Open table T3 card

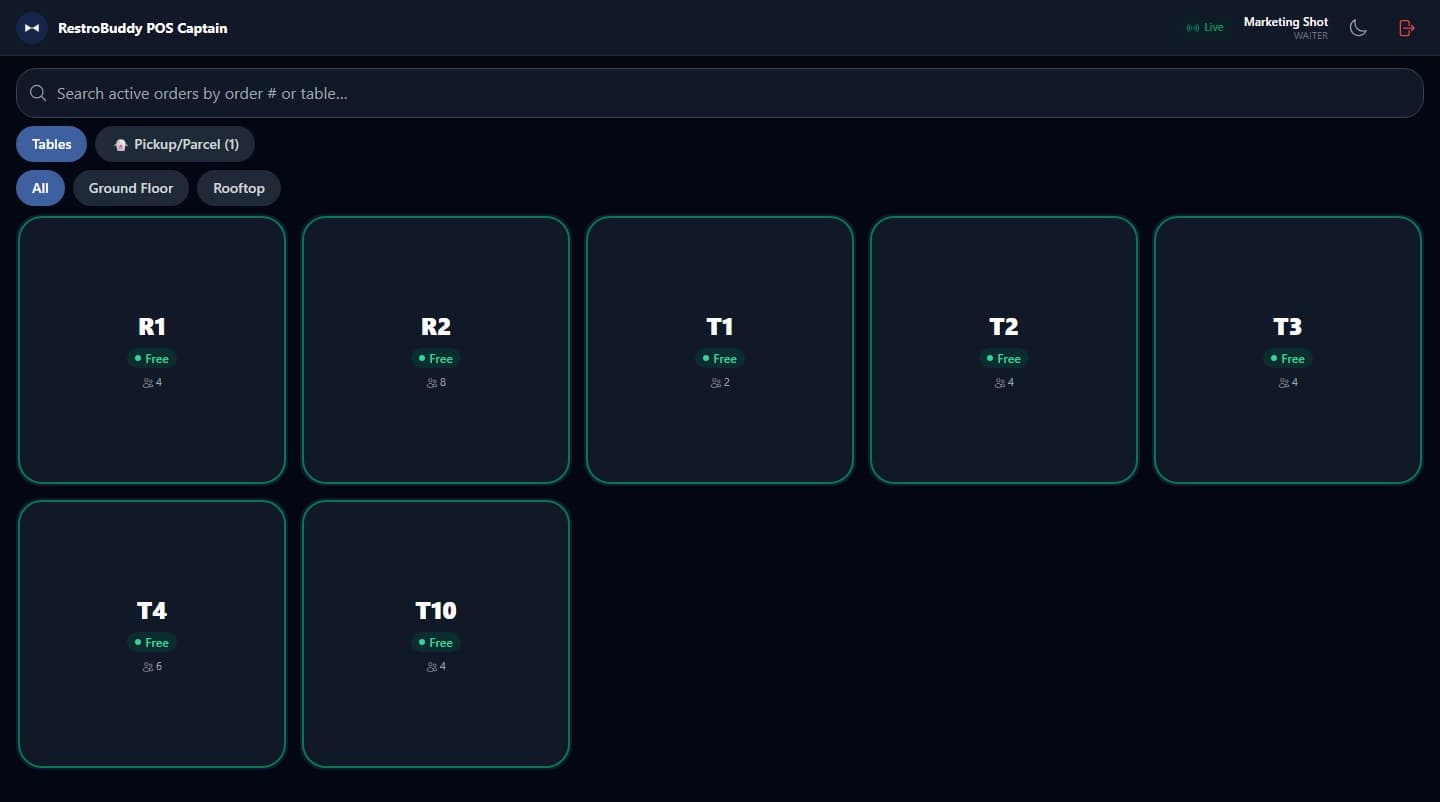[1288, 350]
